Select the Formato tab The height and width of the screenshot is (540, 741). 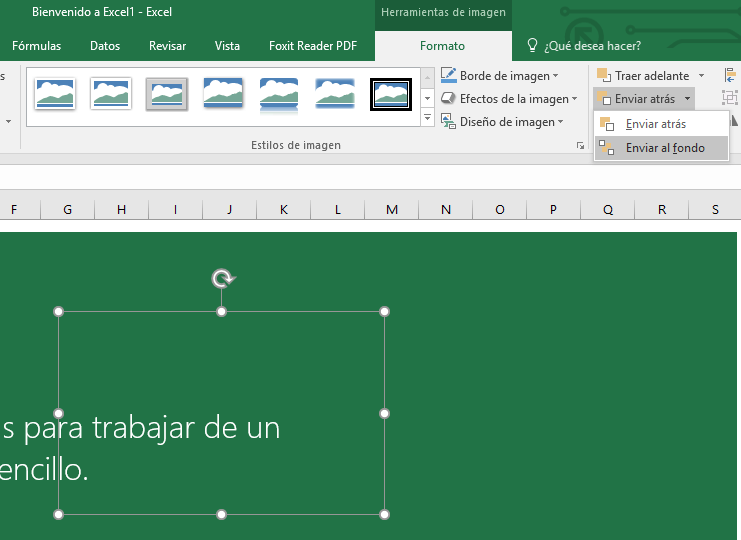pyautogui.click(x=442, y=46)
